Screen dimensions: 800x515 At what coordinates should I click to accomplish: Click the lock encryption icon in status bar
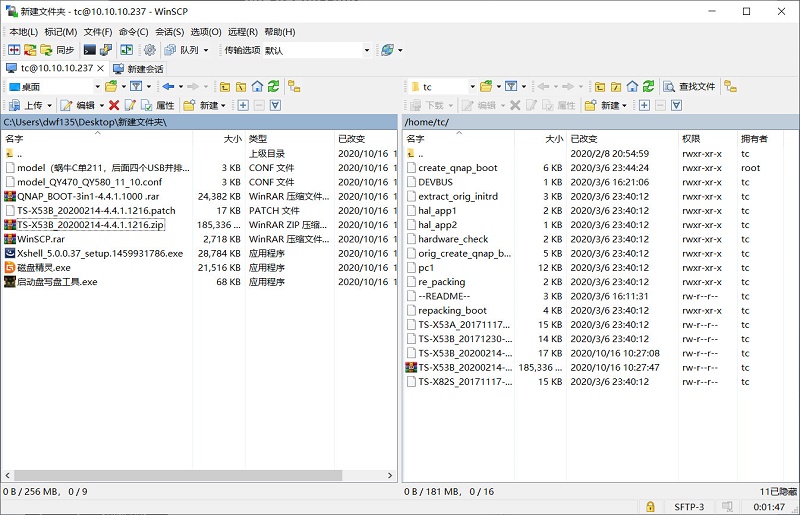[650, 506]
